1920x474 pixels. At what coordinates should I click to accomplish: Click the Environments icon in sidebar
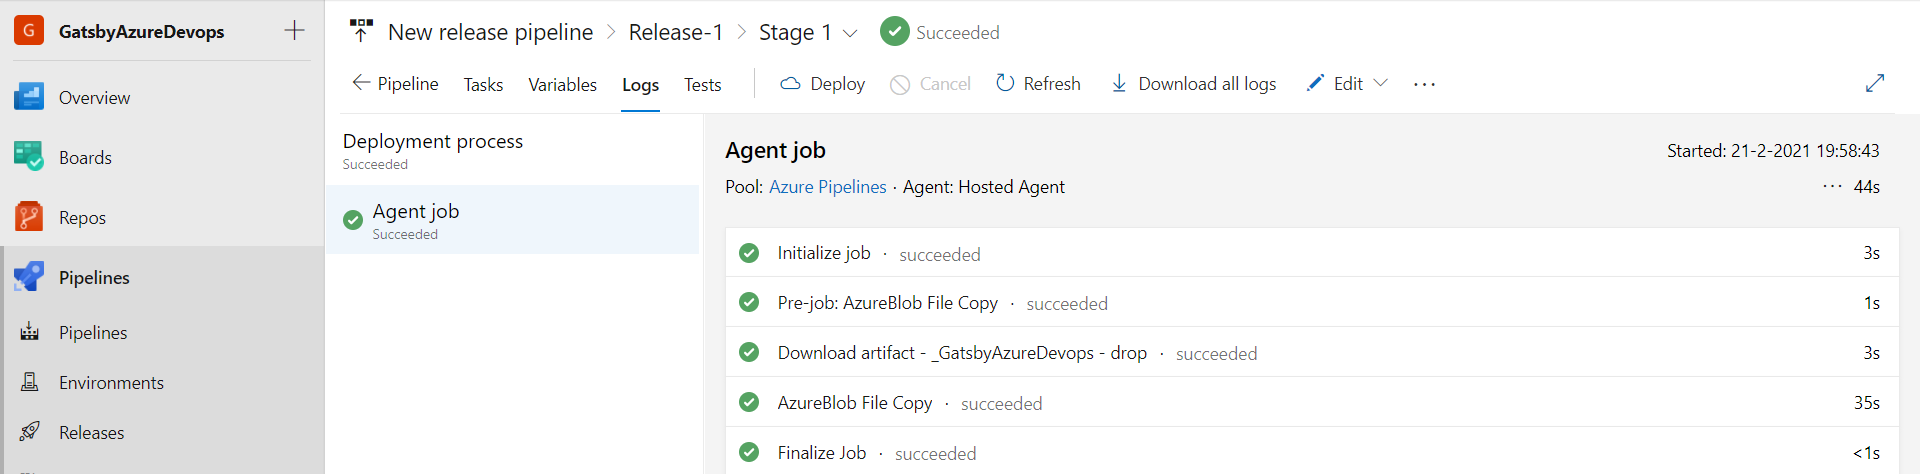pyautogui.click(x=30, y=382)
